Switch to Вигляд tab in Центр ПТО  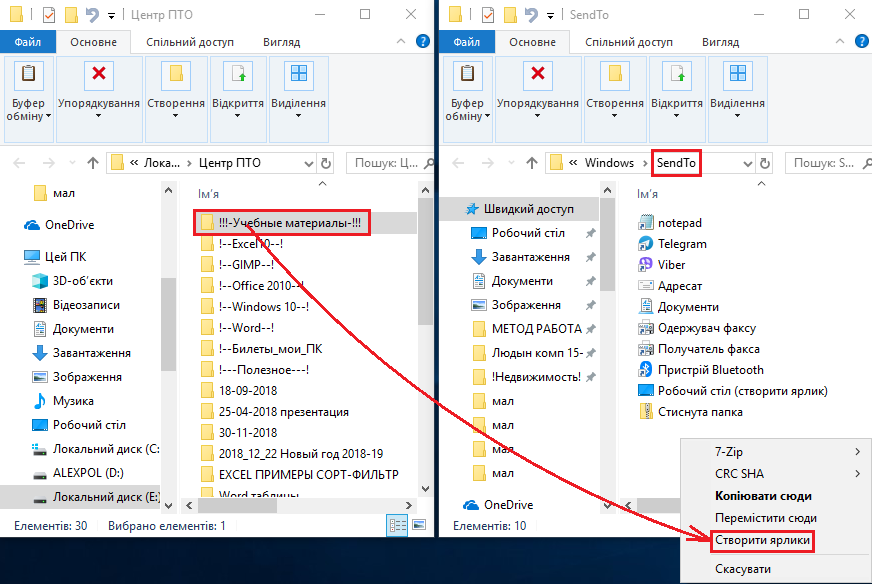pyautogui.click(x=281, y=42)
